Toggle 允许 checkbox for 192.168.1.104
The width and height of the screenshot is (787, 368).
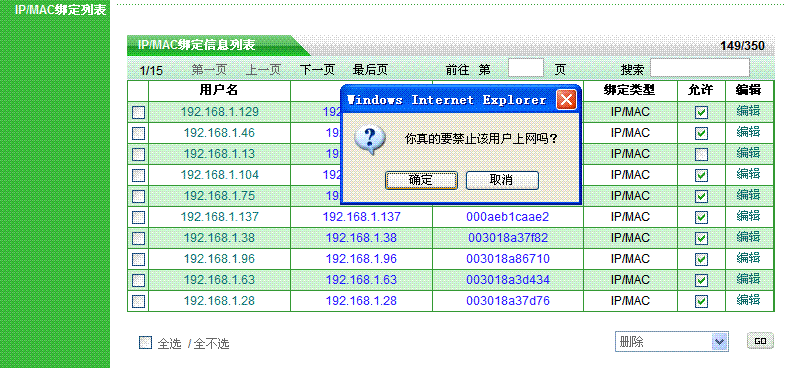pos(701,175)
